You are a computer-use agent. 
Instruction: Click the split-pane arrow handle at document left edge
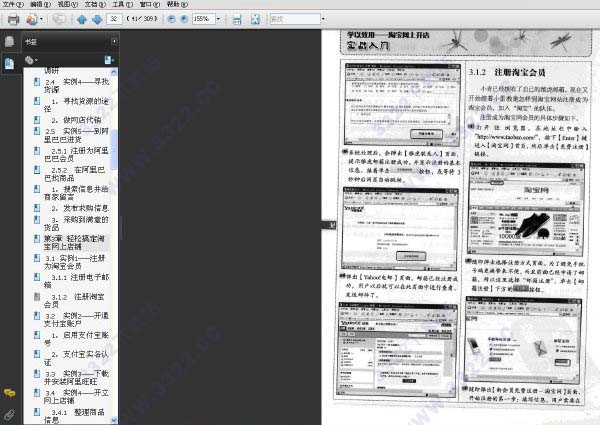pos(329,225)
